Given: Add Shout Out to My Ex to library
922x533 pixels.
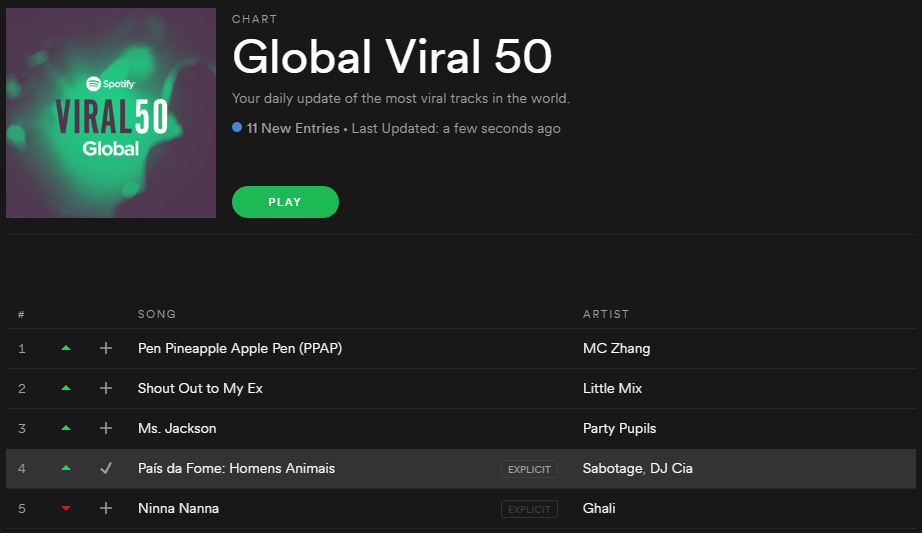Looking at the screenshot, I should [106, 388].
